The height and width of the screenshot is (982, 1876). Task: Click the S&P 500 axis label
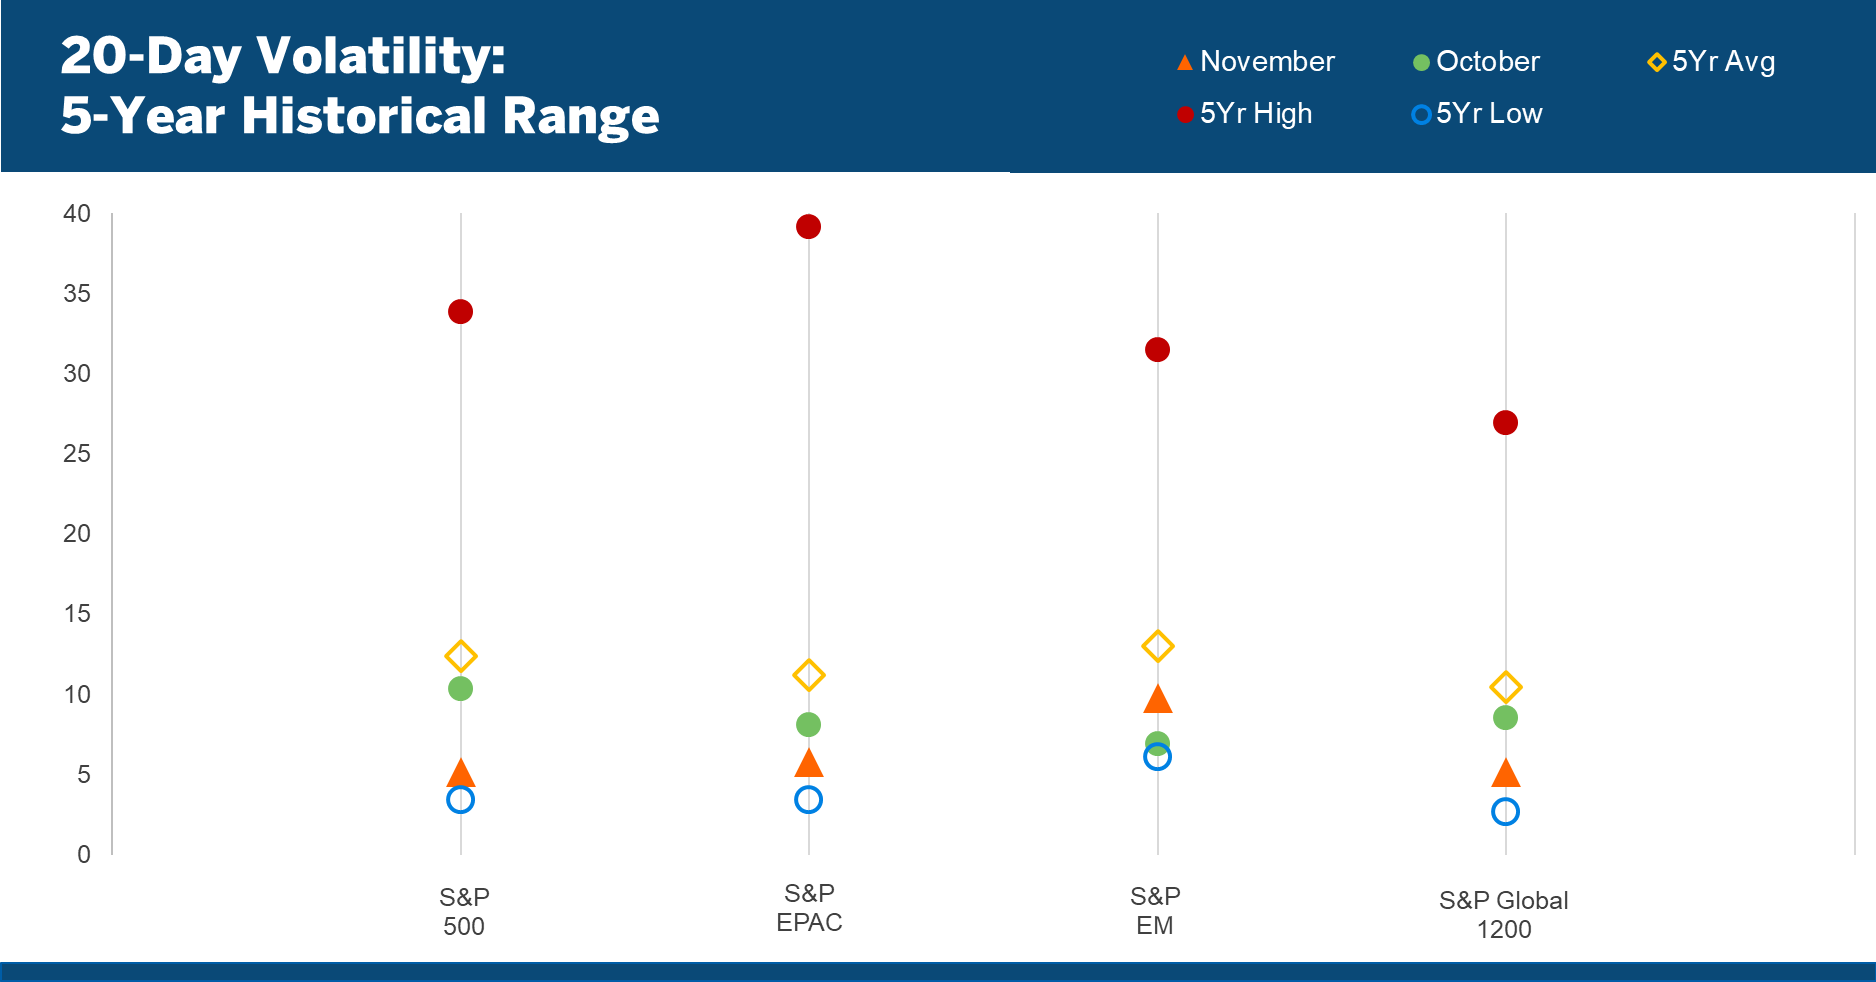[464, 911]
